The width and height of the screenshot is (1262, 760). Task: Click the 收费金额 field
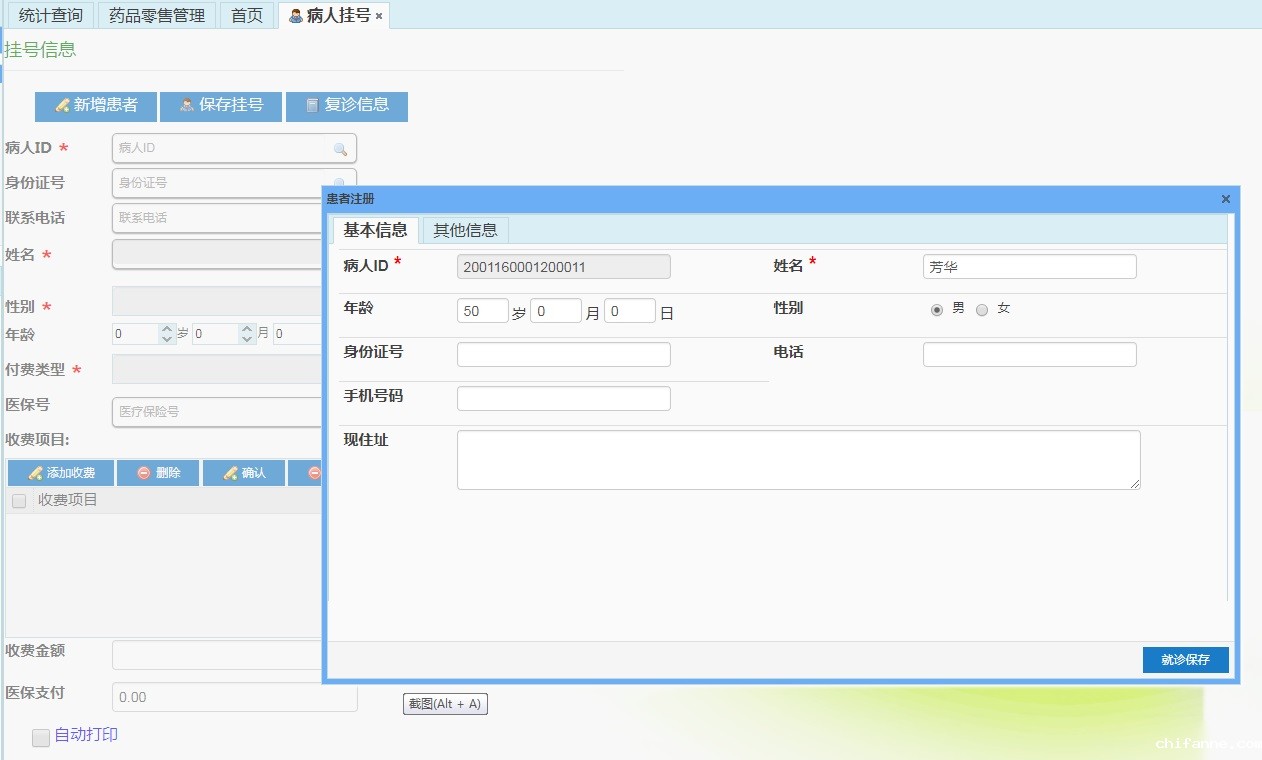coord(217,655)
